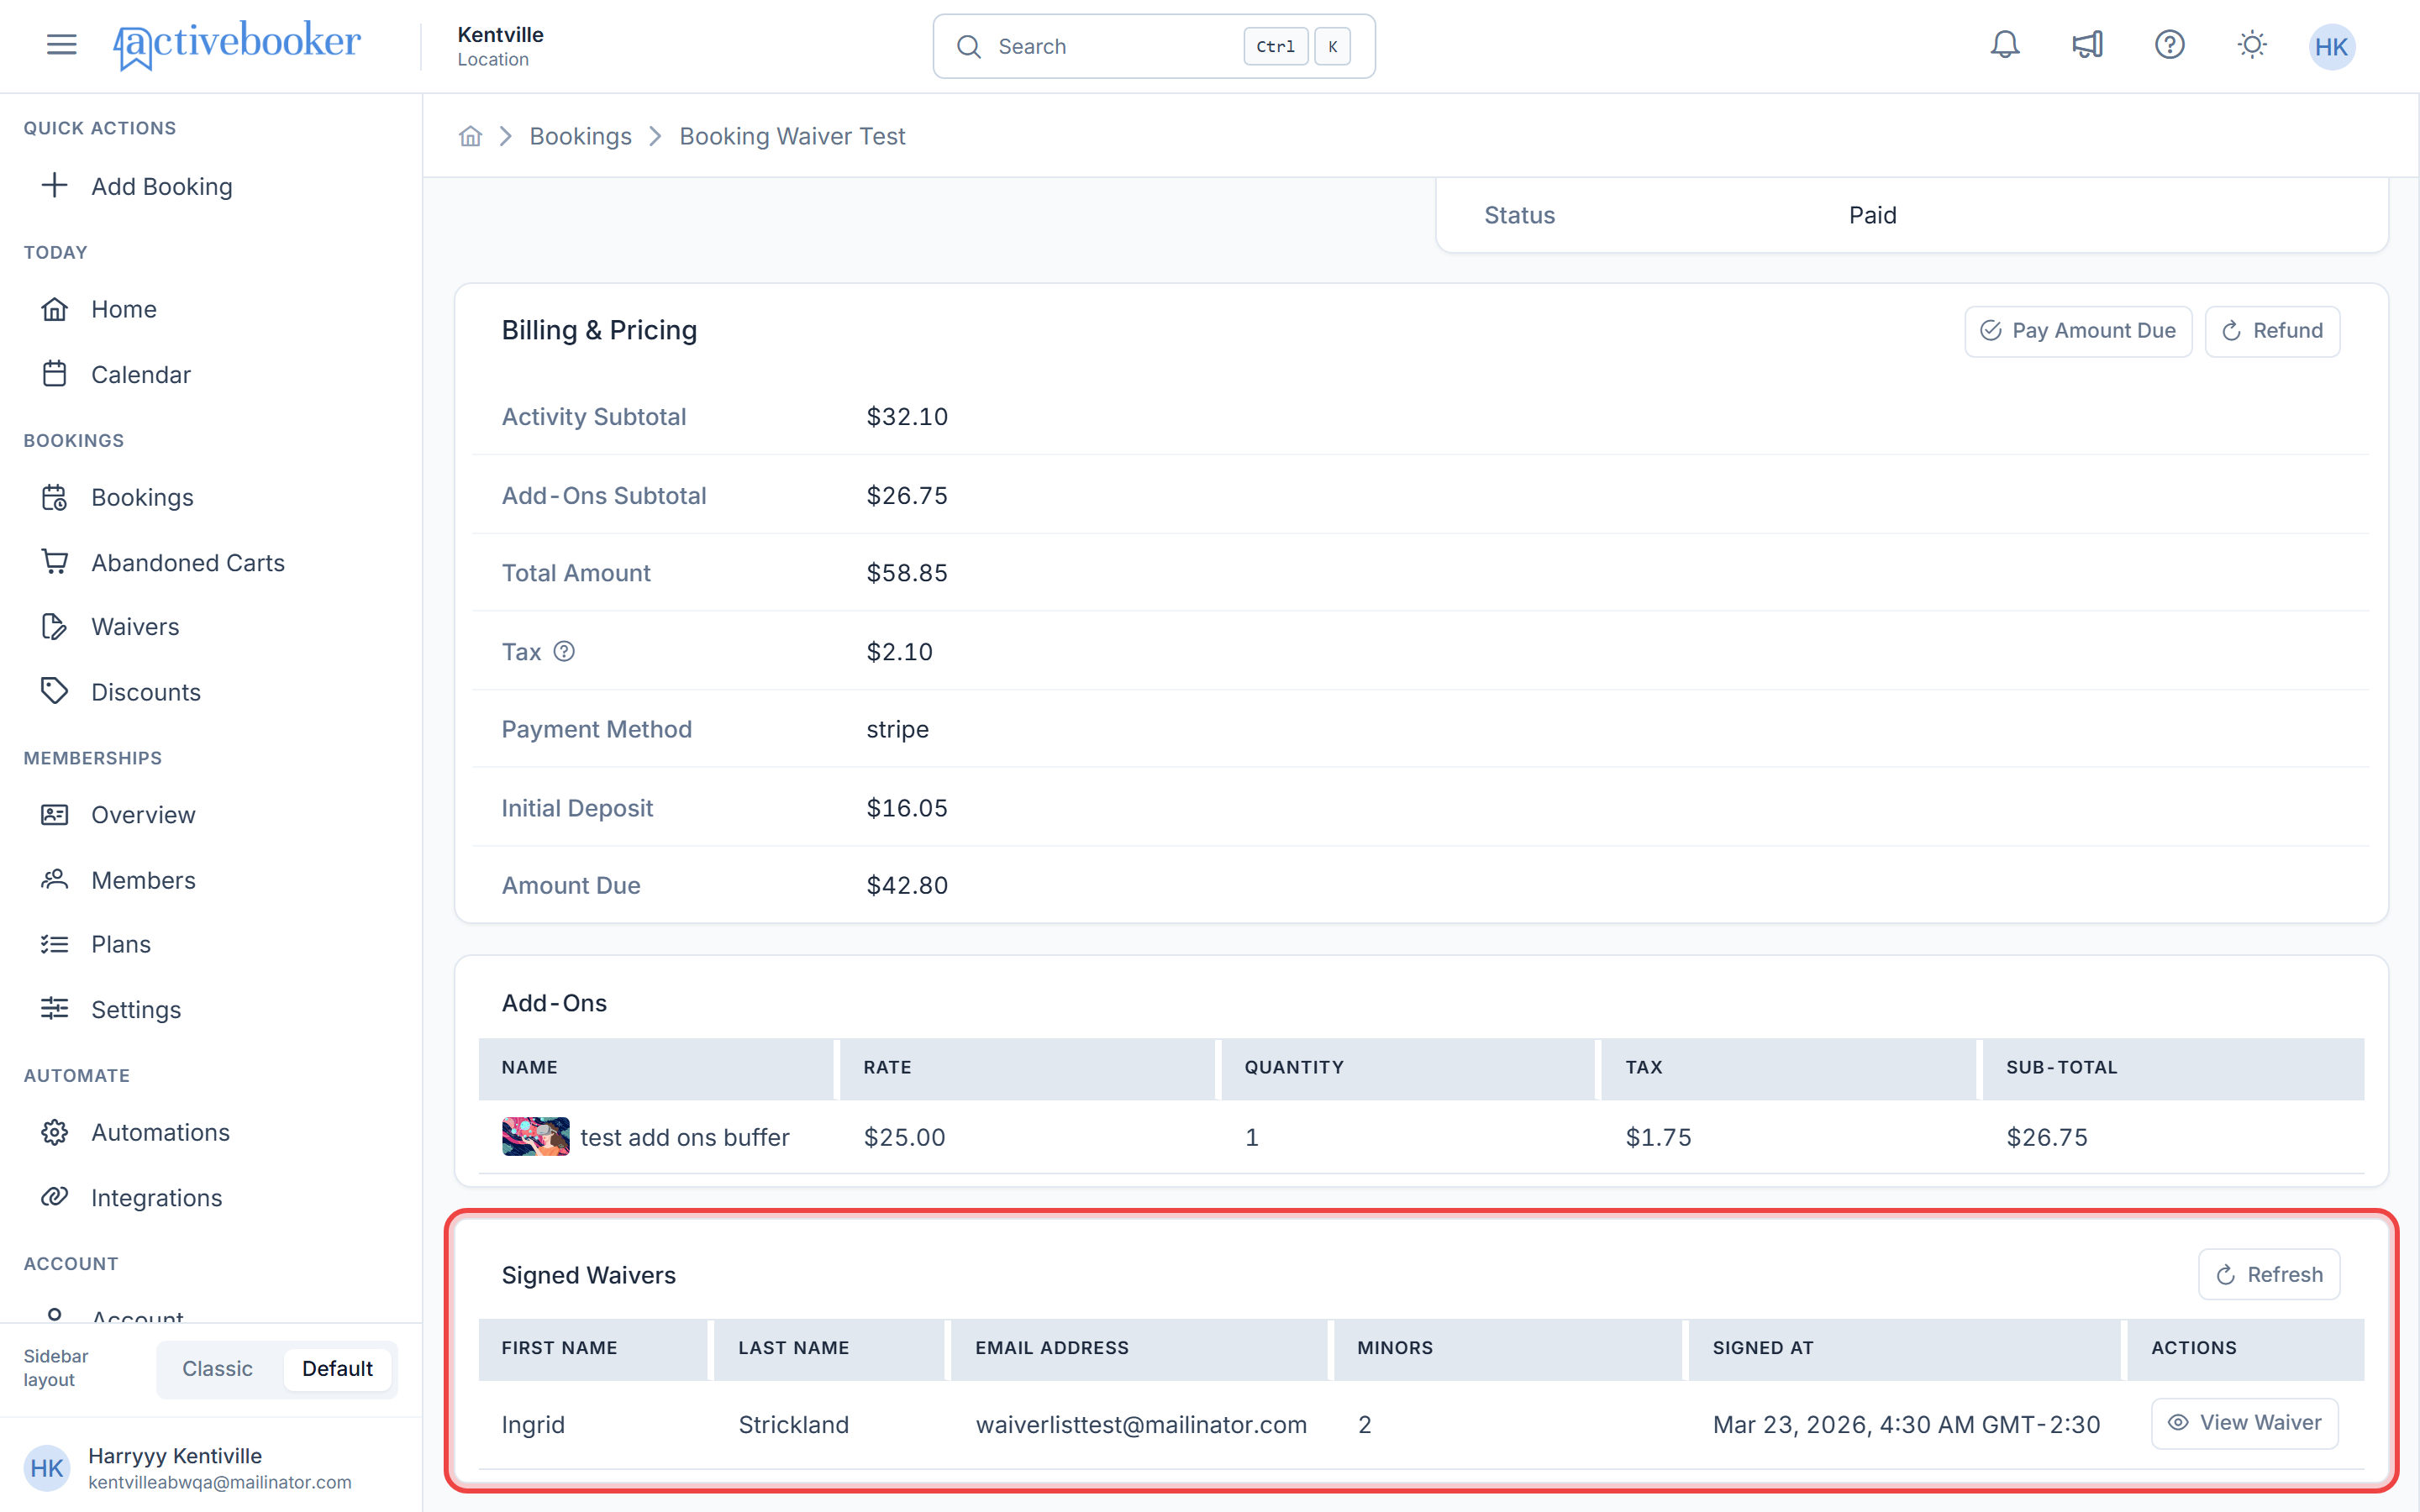Click Pay Amount Due button
2420x1512 pixels.
[2078, 331]
